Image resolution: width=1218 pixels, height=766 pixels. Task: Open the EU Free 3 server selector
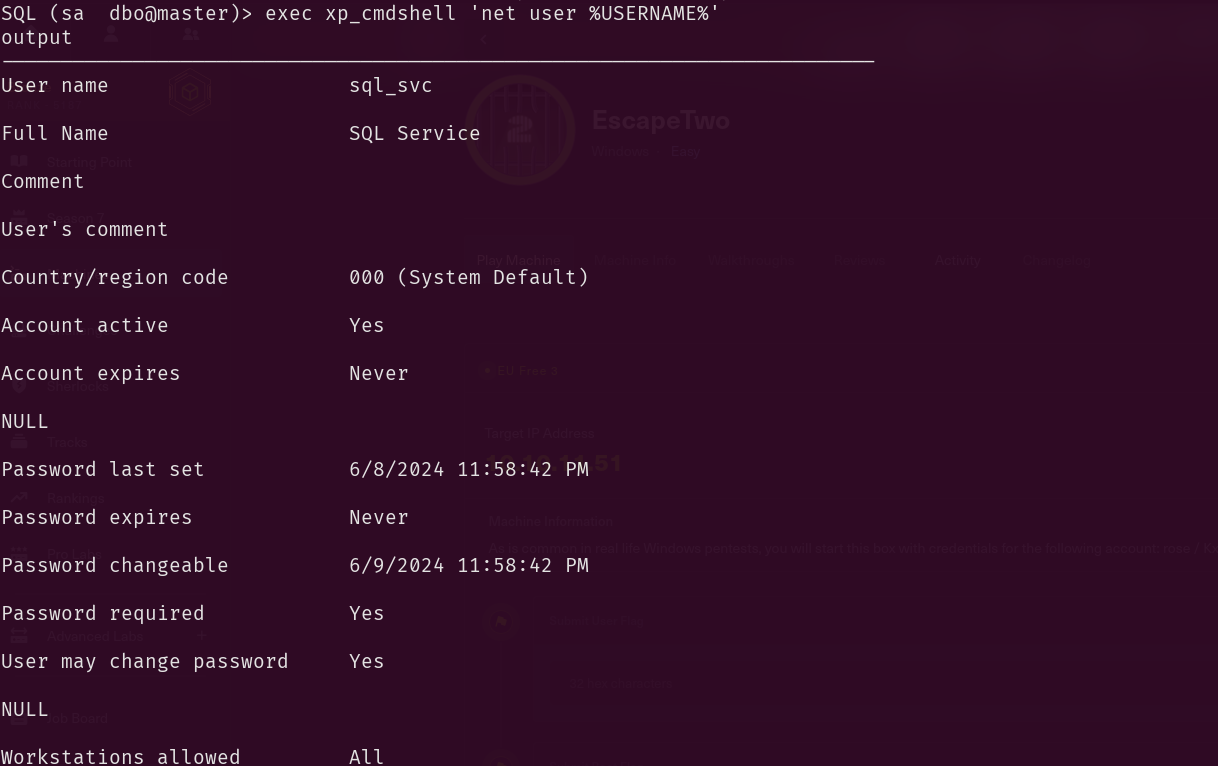point(522,371)
